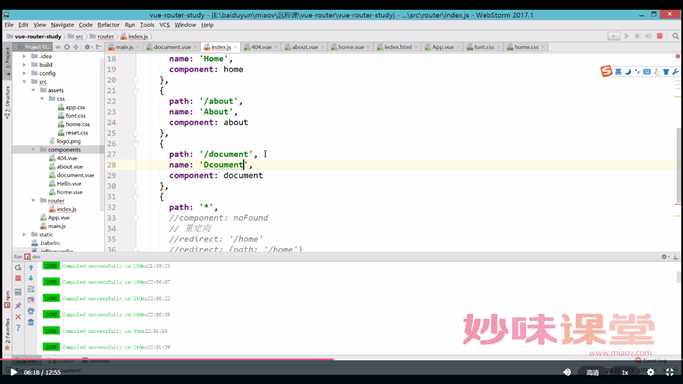Toggle the video player volume mute icon
The image size is (683, 384).
coord(567,372)
